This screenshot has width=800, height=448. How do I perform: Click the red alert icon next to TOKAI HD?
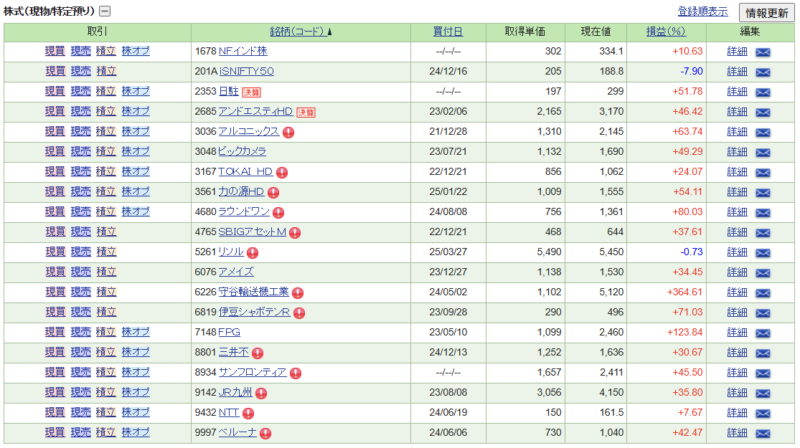[x=282, y=172]
